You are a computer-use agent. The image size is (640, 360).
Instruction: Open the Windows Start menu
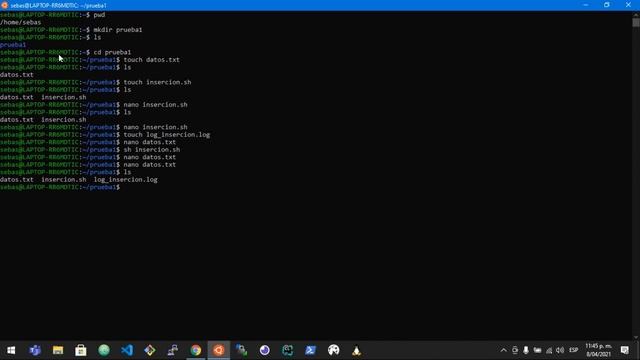coord(11,350)
